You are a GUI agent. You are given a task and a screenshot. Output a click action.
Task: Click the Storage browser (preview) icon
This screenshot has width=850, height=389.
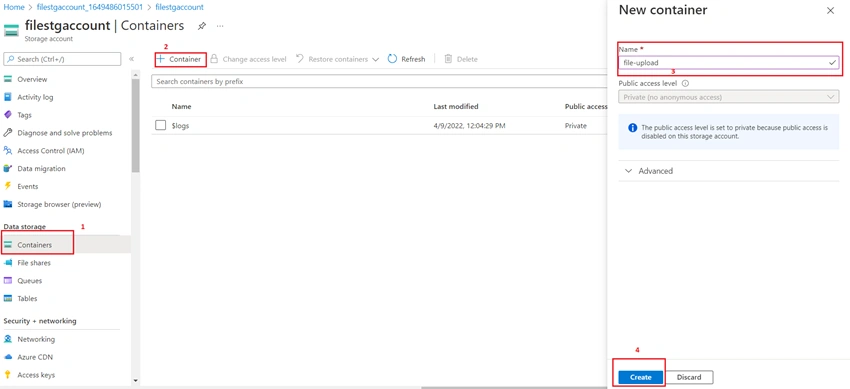8,204
